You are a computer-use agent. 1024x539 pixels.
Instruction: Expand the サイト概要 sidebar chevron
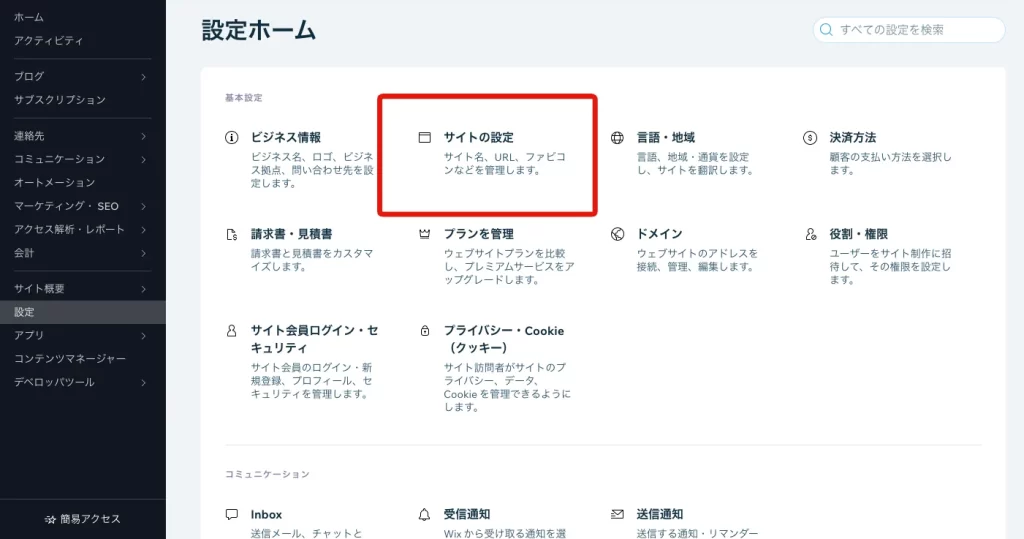pyautogui.click(x=143, y=289)
